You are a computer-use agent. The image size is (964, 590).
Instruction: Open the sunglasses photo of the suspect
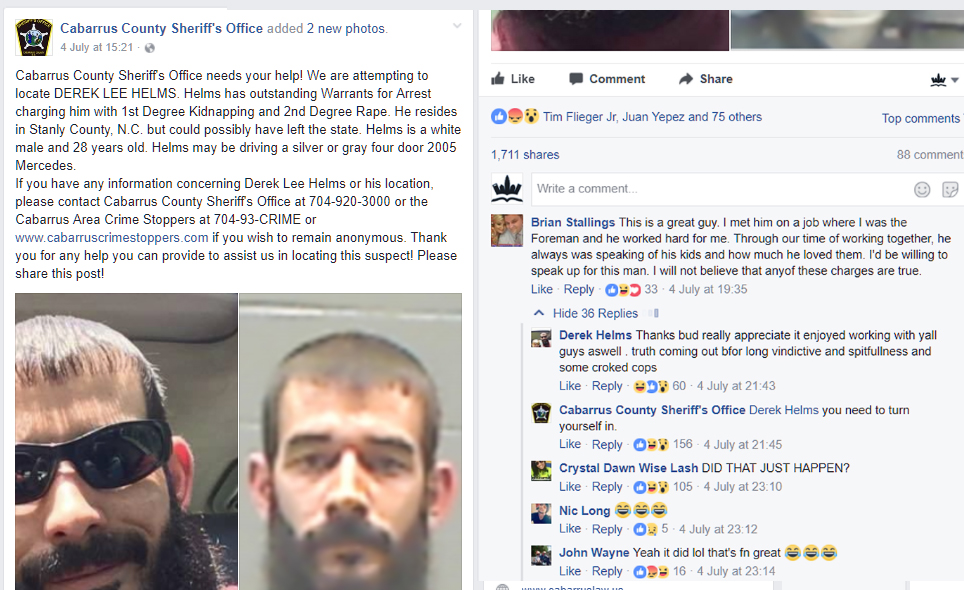click(x=126, y=441)
